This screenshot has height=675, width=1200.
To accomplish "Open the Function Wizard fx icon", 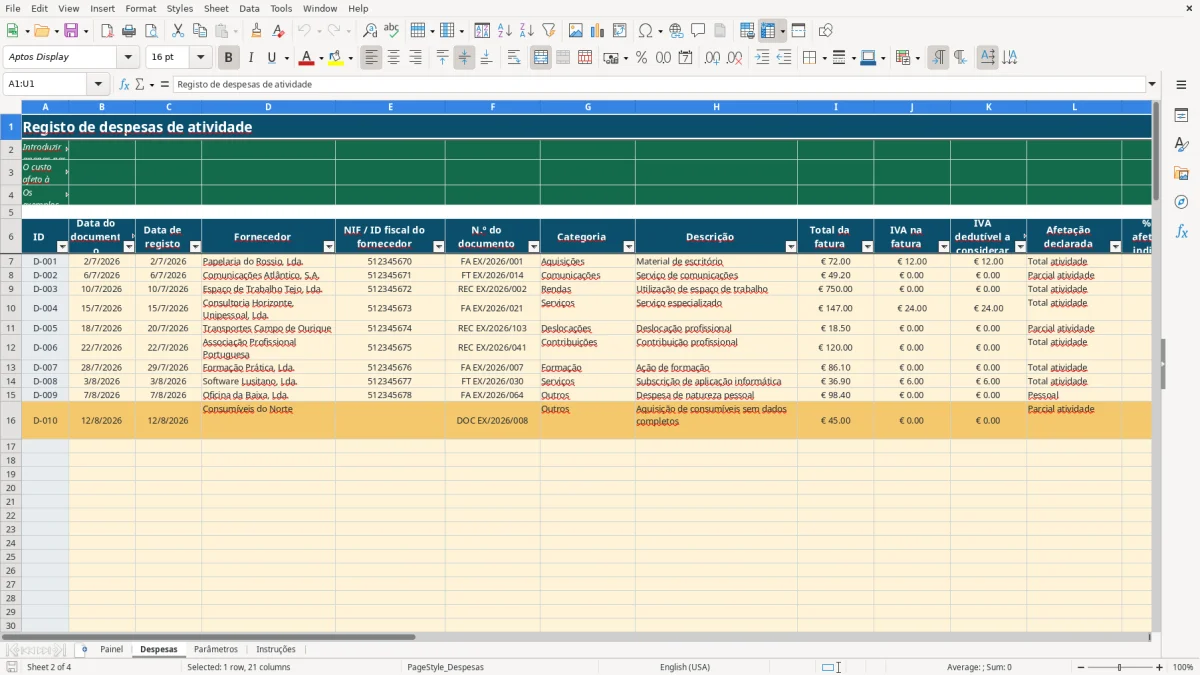I will (x=124, y=84).
